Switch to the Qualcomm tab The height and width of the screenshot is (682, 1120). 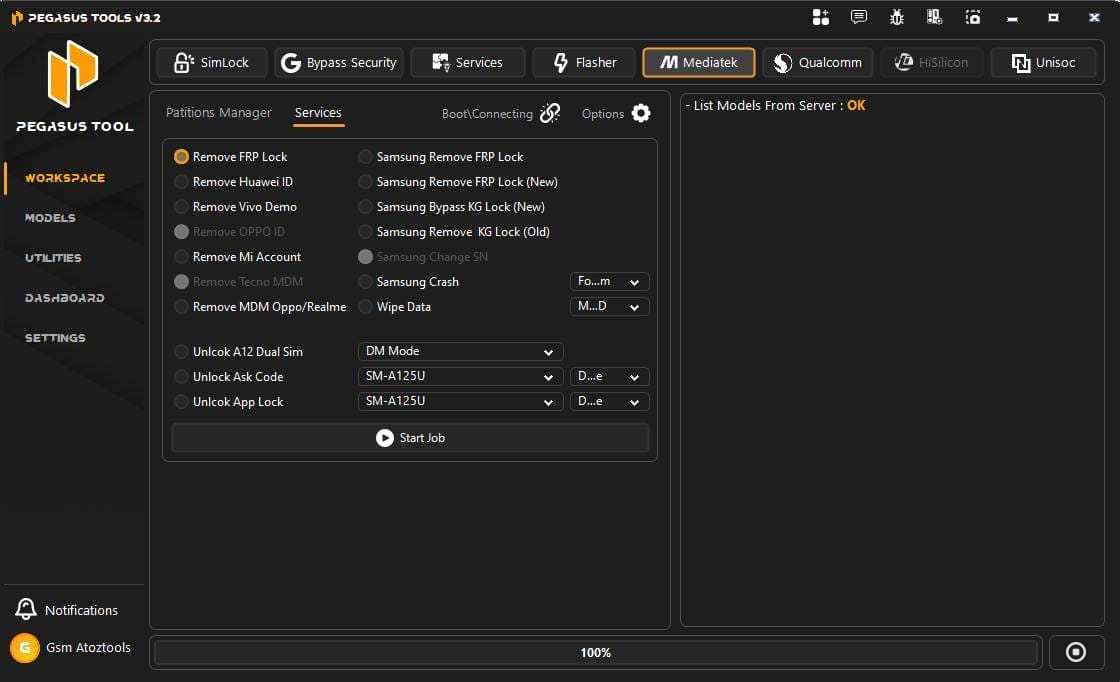[x=817, y=62]
